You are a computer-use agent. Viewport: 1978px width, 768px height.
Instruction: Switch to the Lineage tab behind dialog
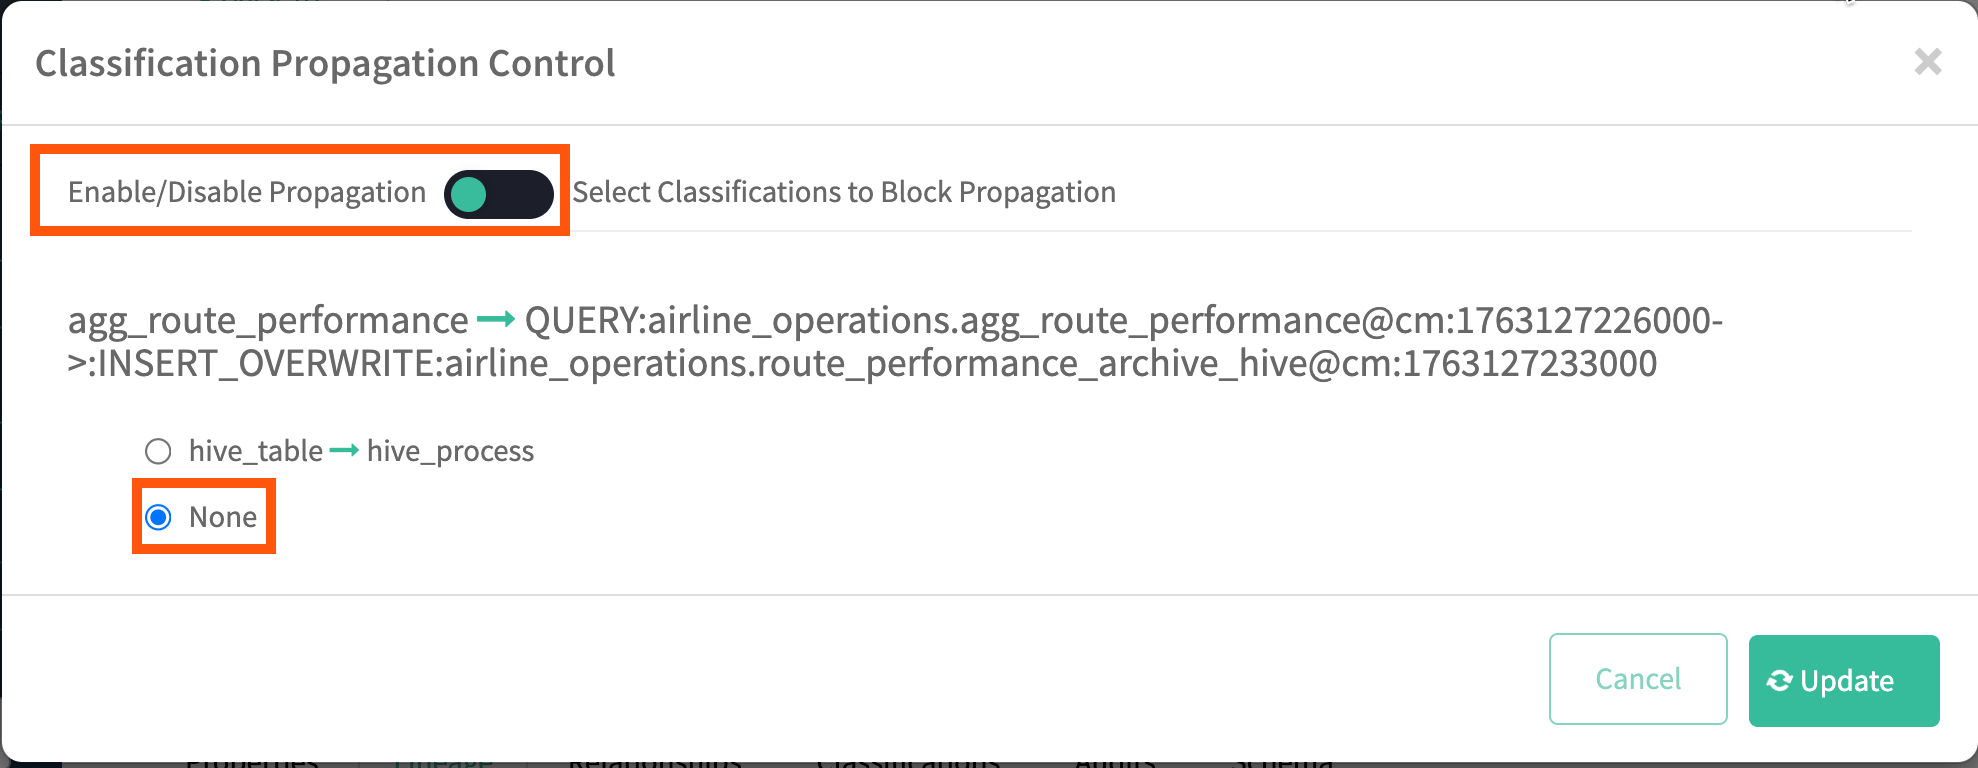(x=443, y=762)
